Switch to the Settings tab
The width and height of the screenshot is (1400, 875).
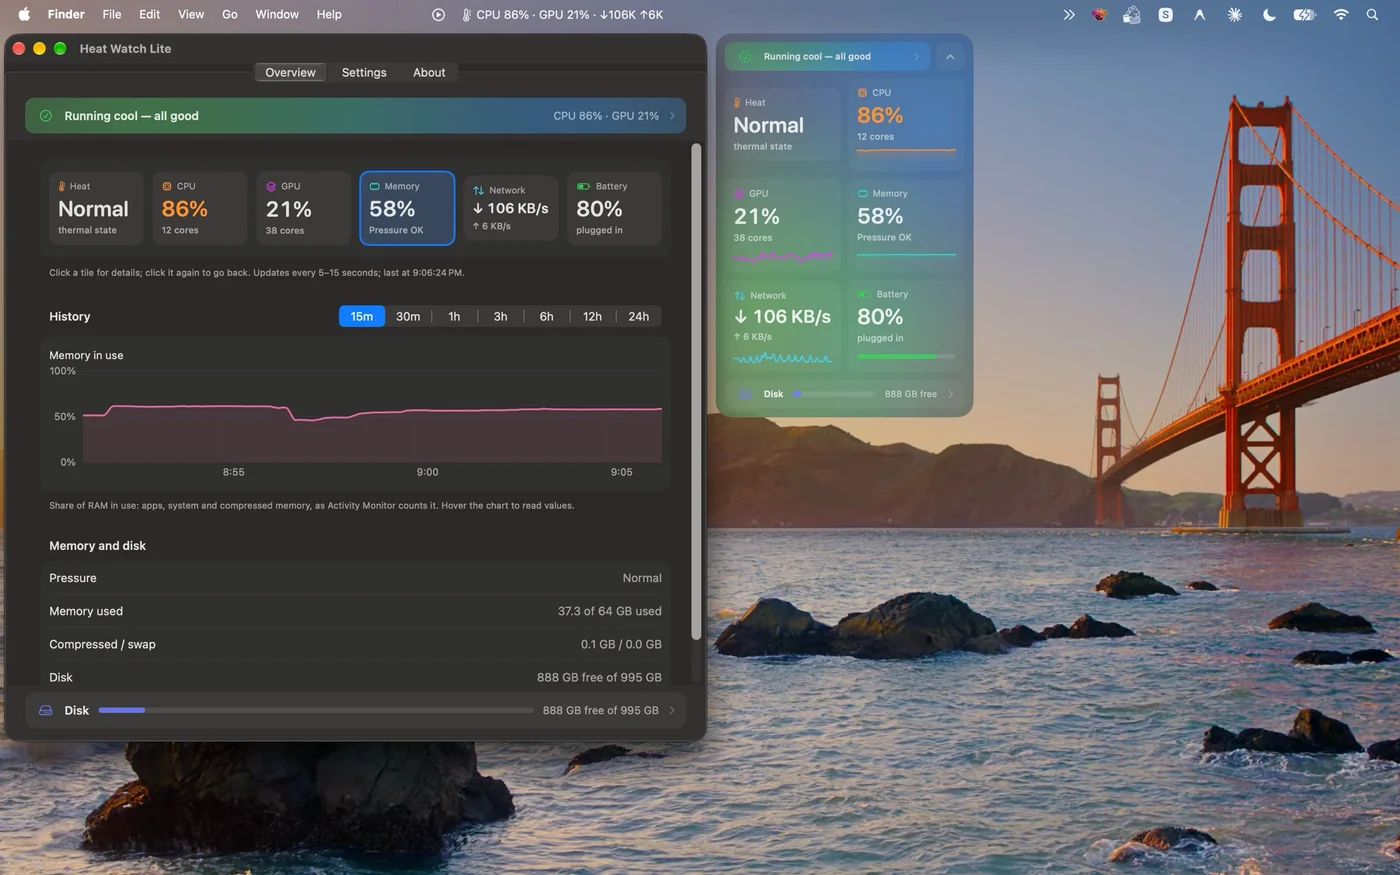pyautogui.click(x=364, y=72)
